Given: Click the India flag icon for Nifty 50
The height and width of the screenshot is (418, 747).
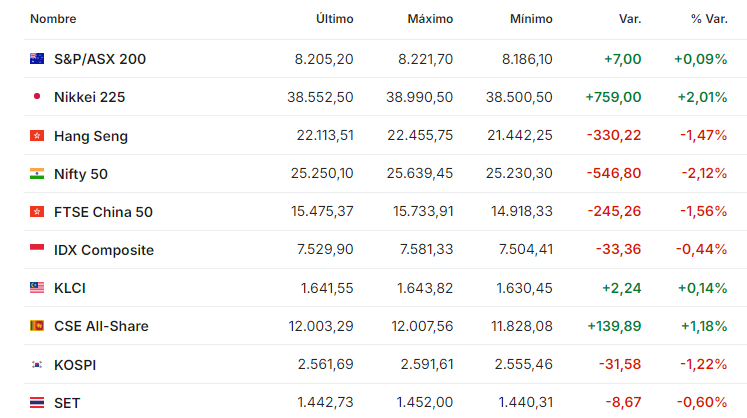Looking at the screenshot, I should [37, 173].
